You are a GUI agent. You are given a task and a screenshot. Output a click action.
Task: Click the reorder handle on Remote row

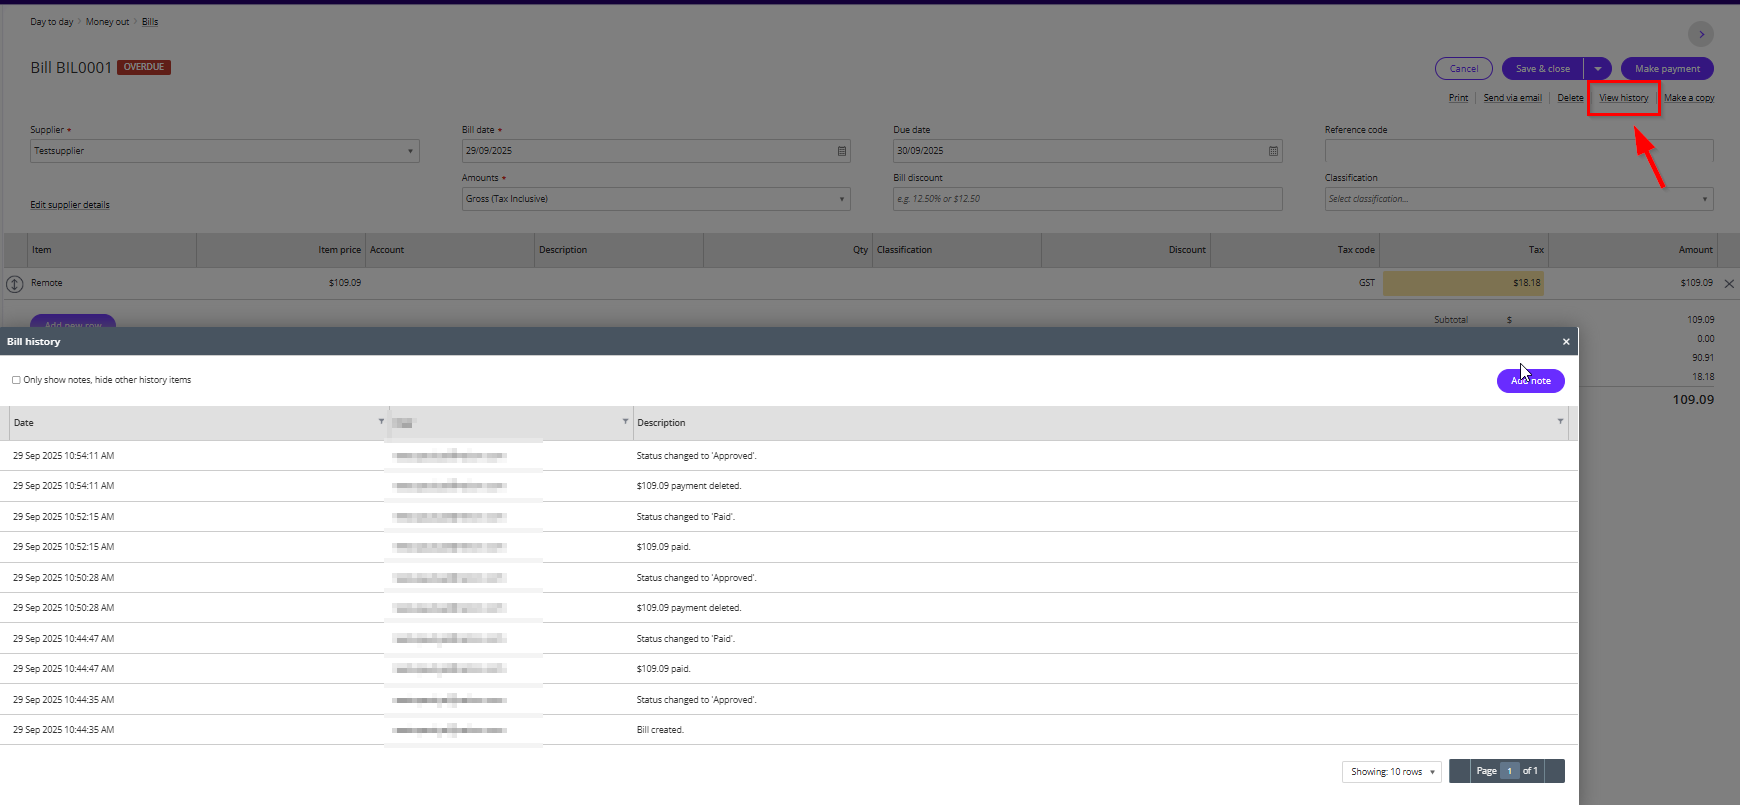[15, 284]
